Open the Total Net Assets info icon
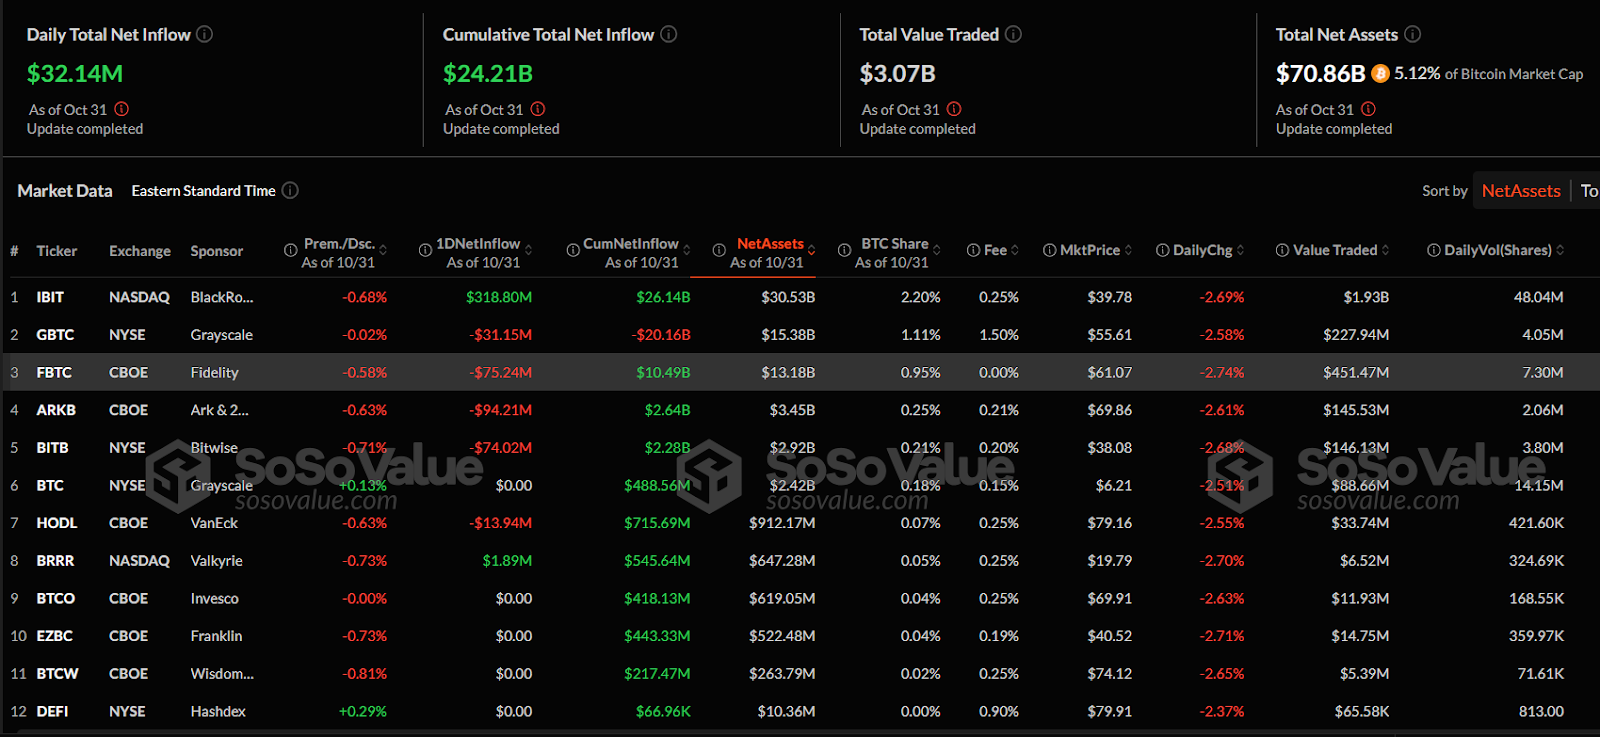The image size is (1600, 737). click(x=1412, y=34)
